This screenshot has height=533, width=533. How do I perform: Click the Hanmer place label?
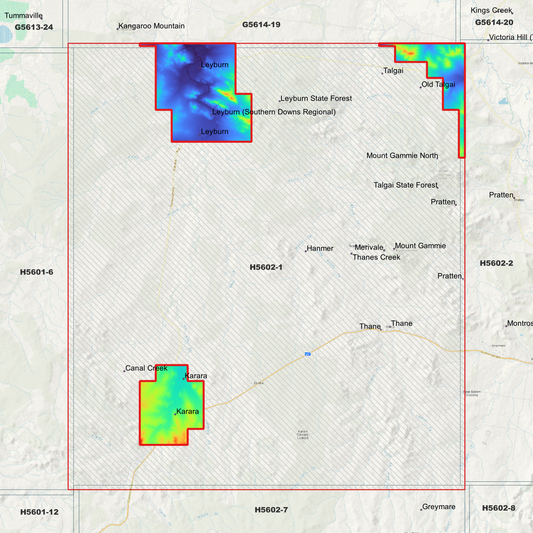coord(320,248)
